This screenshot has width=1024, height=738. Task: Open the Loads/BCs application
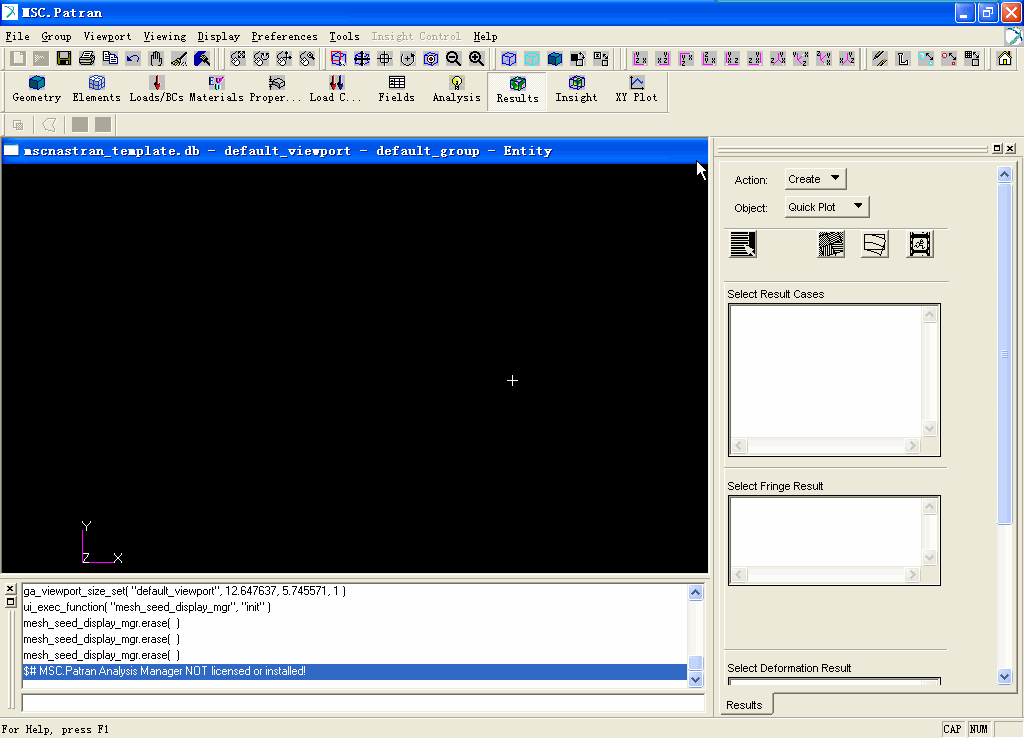pos(156,89)
